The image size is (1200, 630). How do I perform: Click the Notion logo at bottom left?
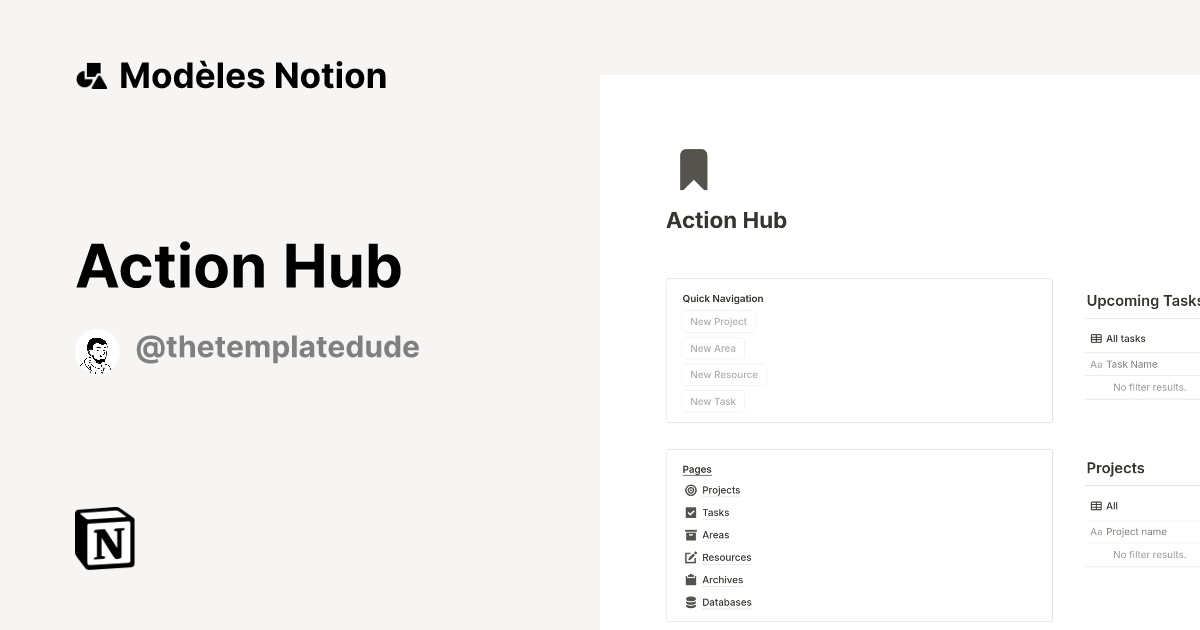(104, 538)
